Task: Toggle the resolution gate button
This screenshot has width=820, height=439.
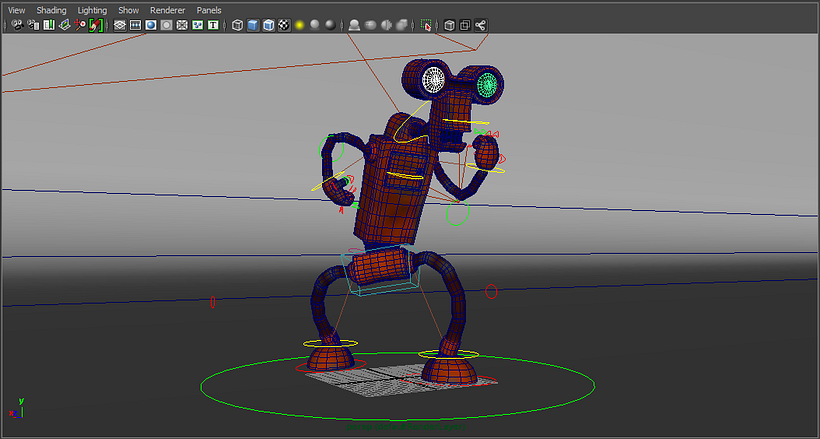Action: click(x=151, y=25)
